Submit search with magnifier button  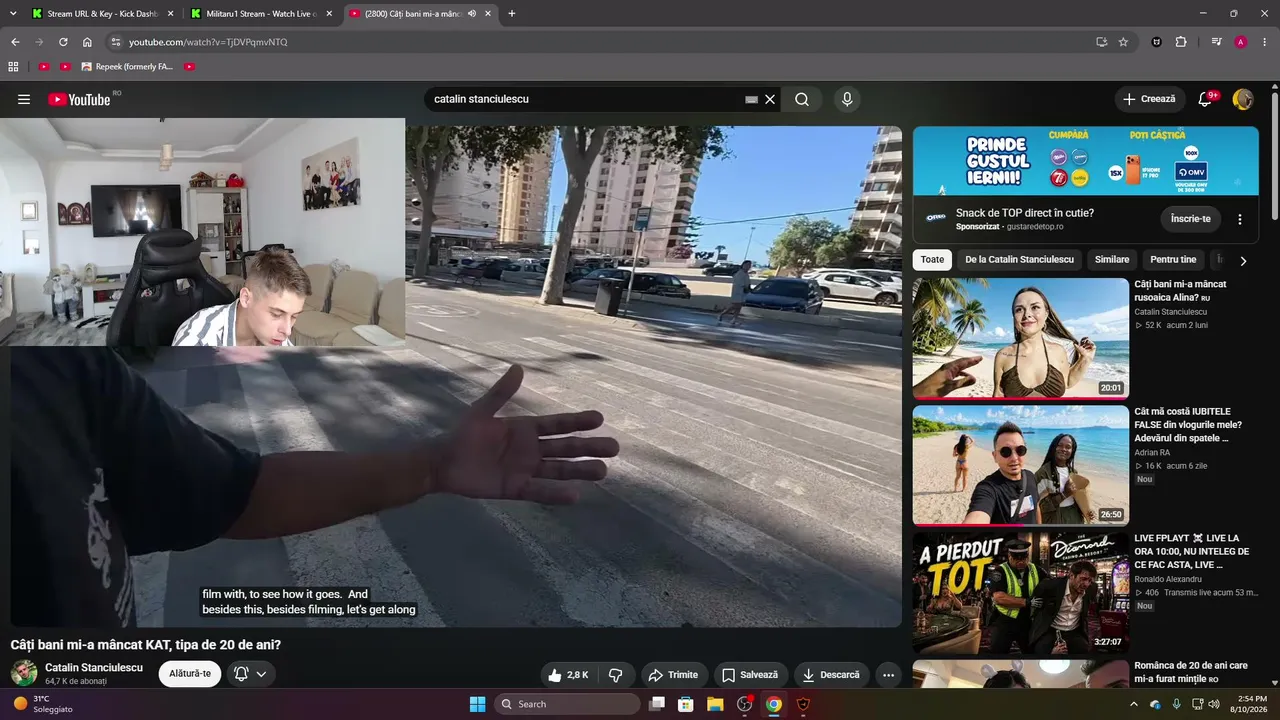coord(802,99)
